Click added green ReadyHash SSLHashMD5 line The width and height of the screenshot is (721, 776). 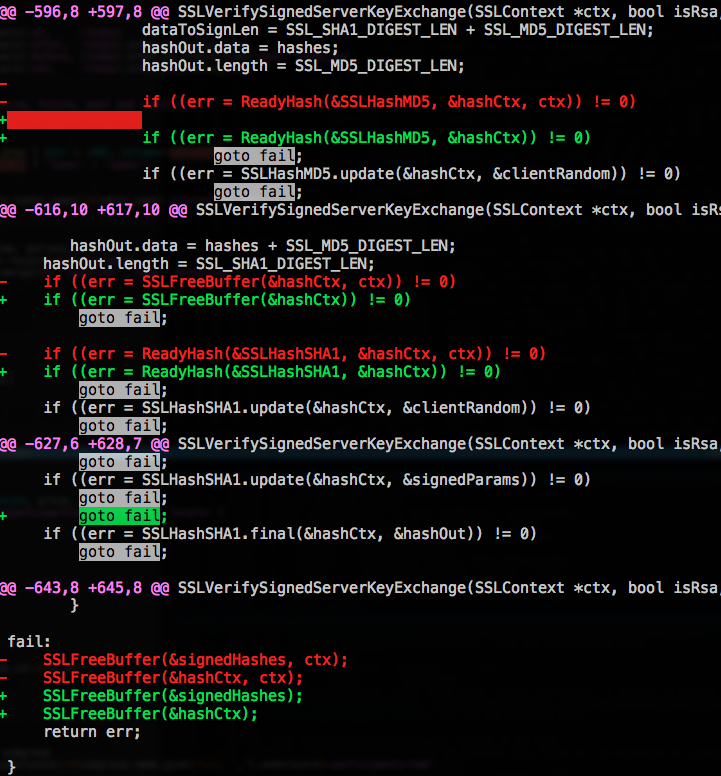tap(365, 137)
